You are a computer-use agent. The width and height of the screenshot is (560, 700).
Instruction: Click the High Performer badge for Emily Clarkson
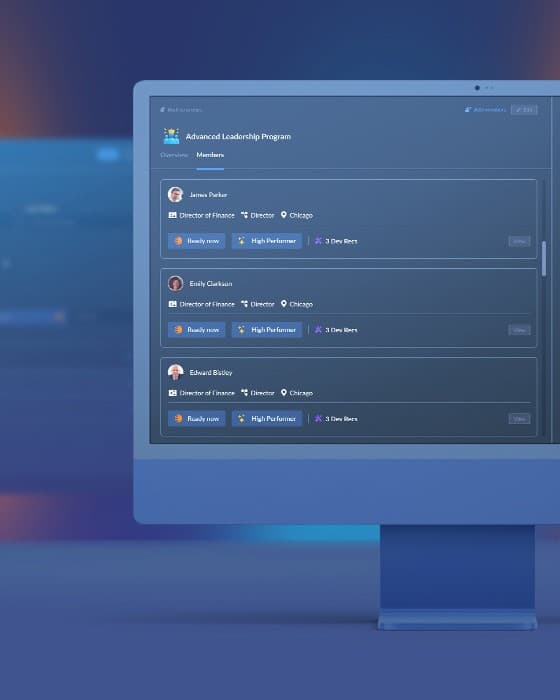tap(267, 330)
